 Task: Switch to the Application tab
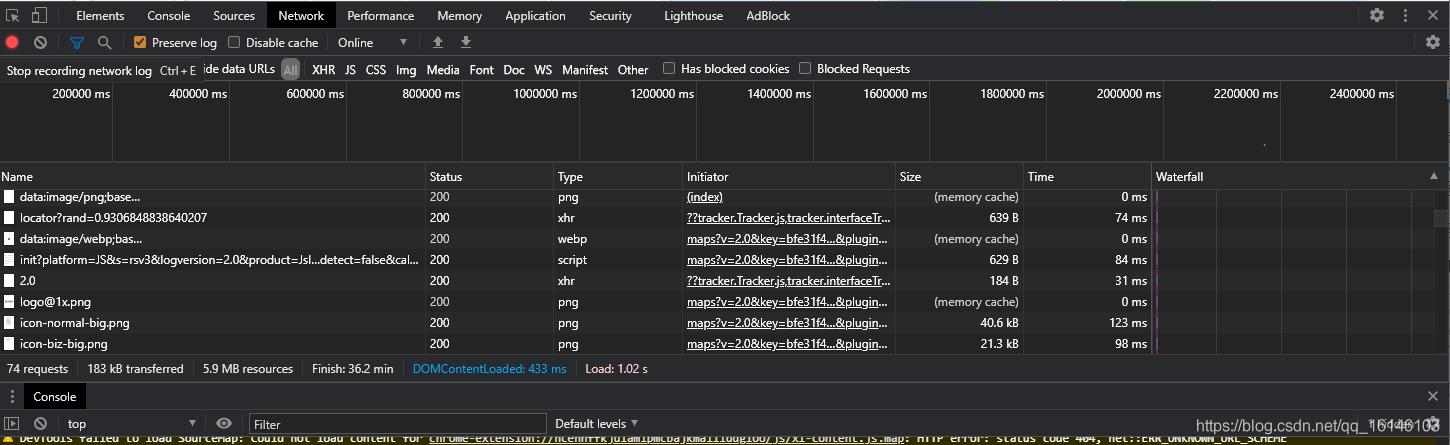(x=535, y=15)
